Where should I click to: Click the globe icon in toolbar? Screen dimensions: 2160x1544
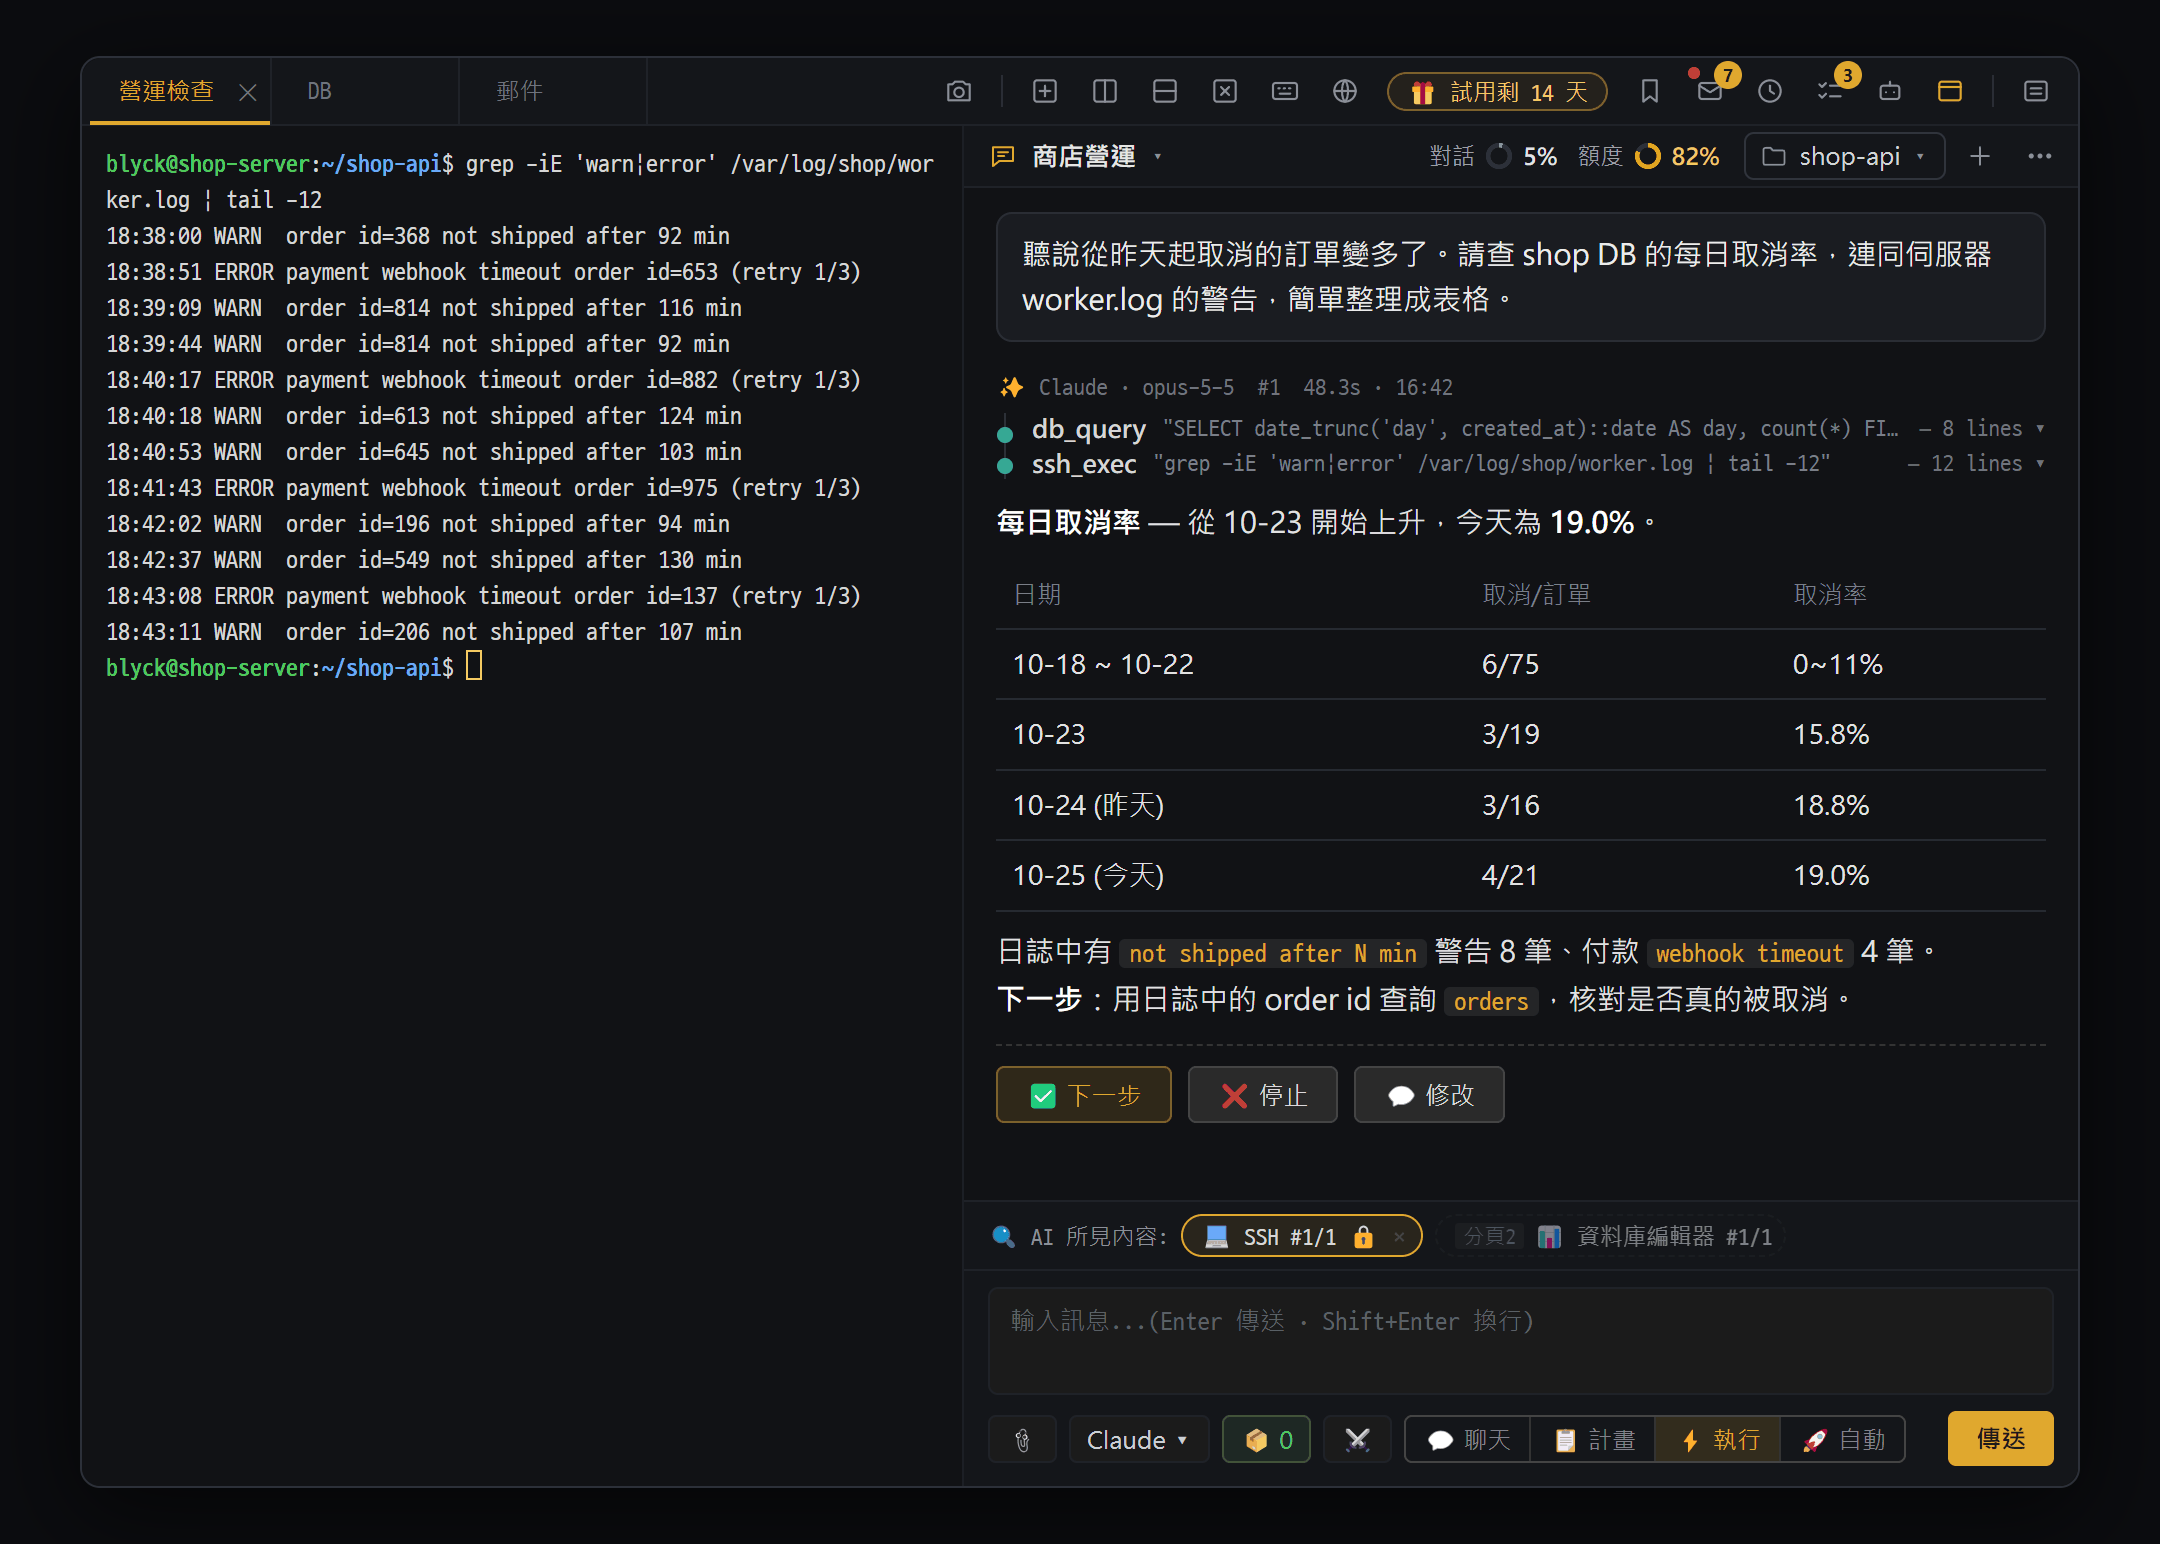coord(1344,91)
